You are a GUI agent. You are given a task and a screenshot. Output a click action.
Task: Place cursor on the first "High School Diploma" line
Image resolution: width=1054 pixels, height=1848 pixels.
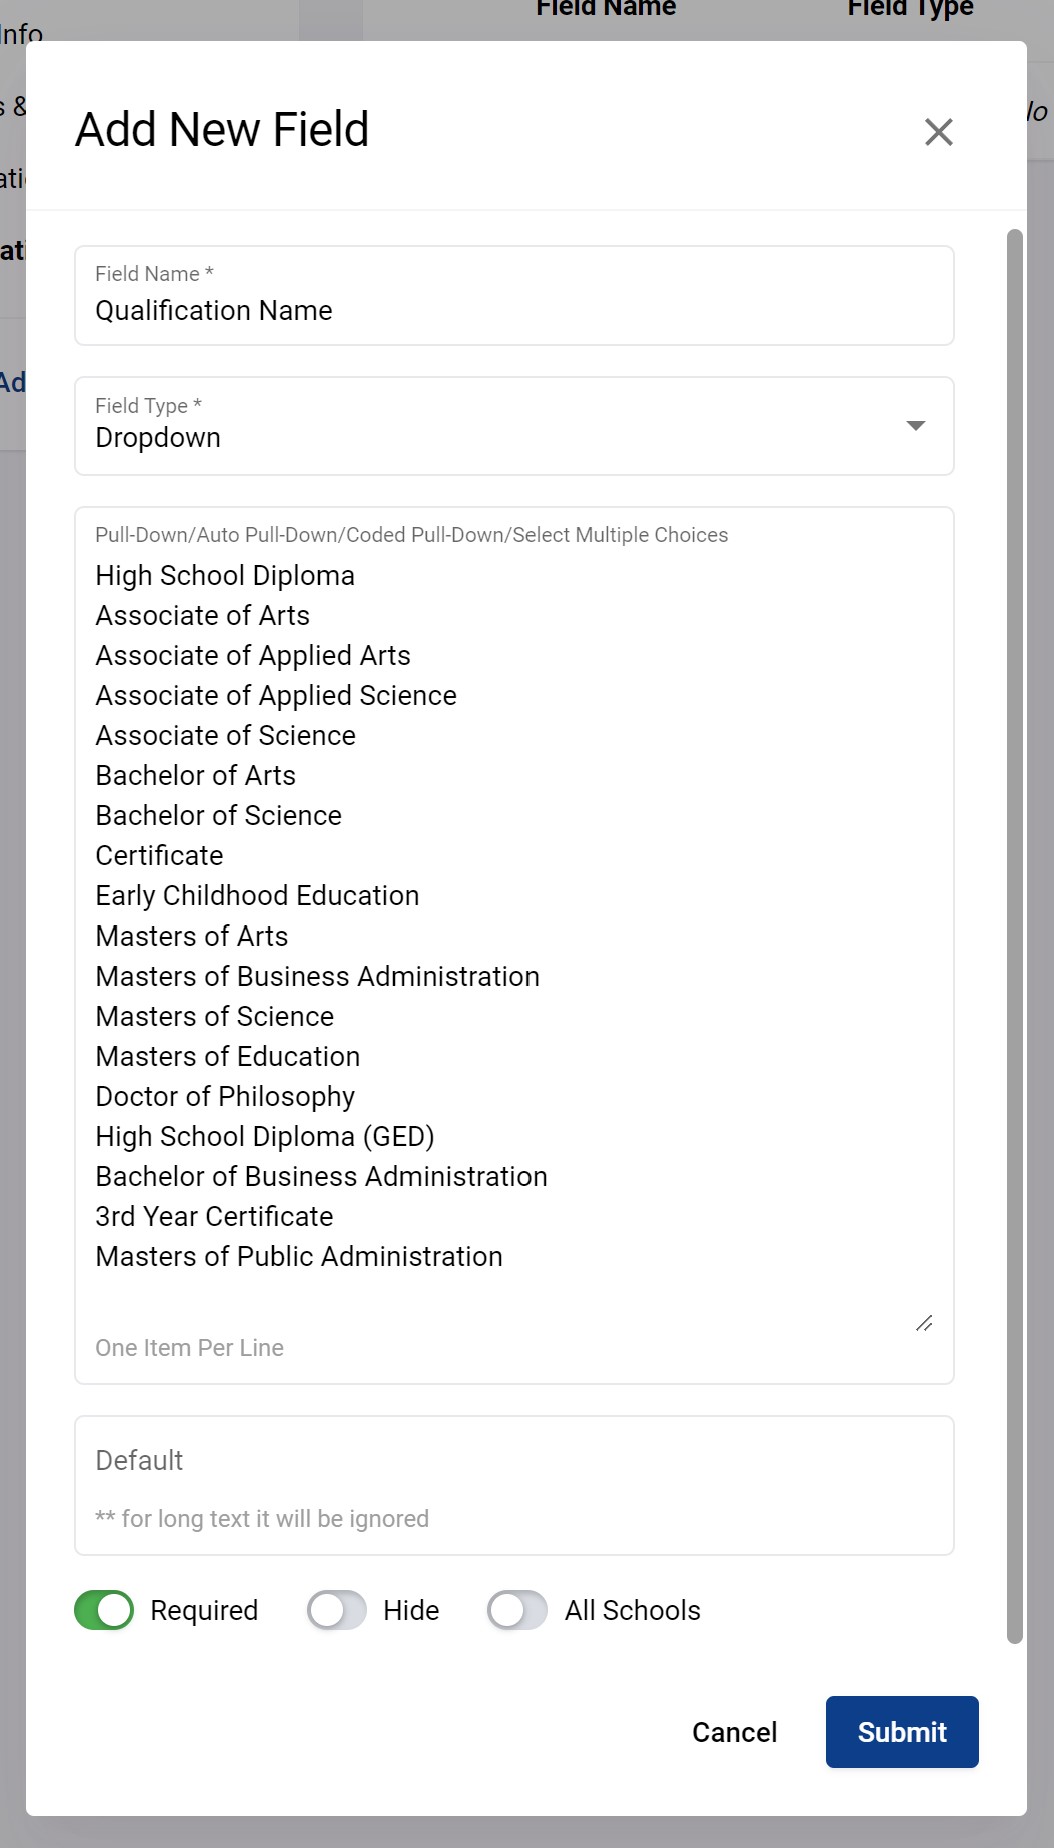[225, 576]
